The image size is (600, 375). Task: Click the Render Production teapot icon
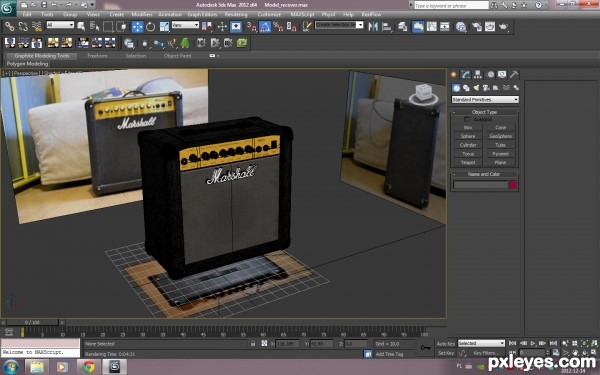[504, 26]
